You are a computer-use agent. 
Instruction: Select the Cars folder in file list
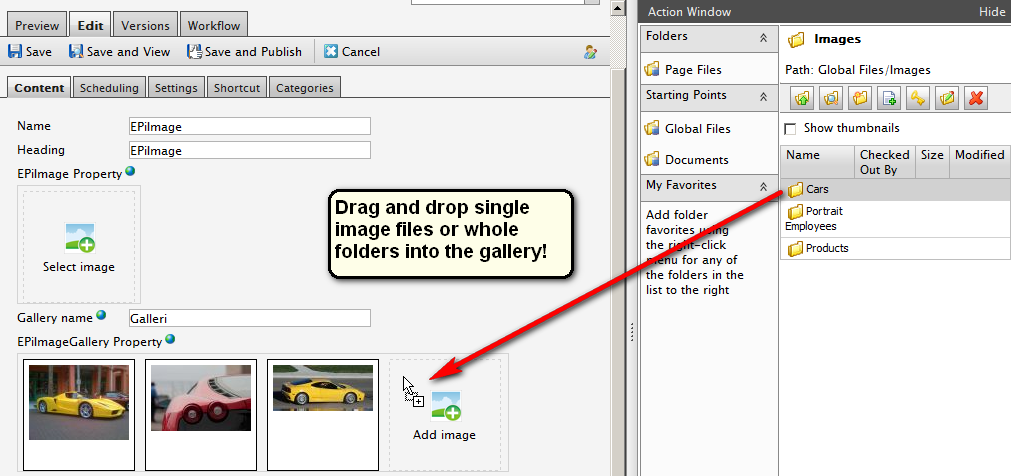point(816,189)
